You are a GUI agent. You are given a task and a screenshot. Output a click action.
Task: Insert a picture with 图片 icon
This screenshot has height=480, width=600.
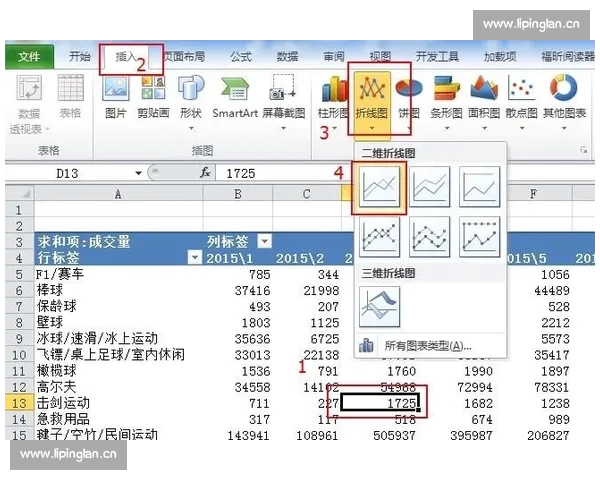(x=116, y=88)
